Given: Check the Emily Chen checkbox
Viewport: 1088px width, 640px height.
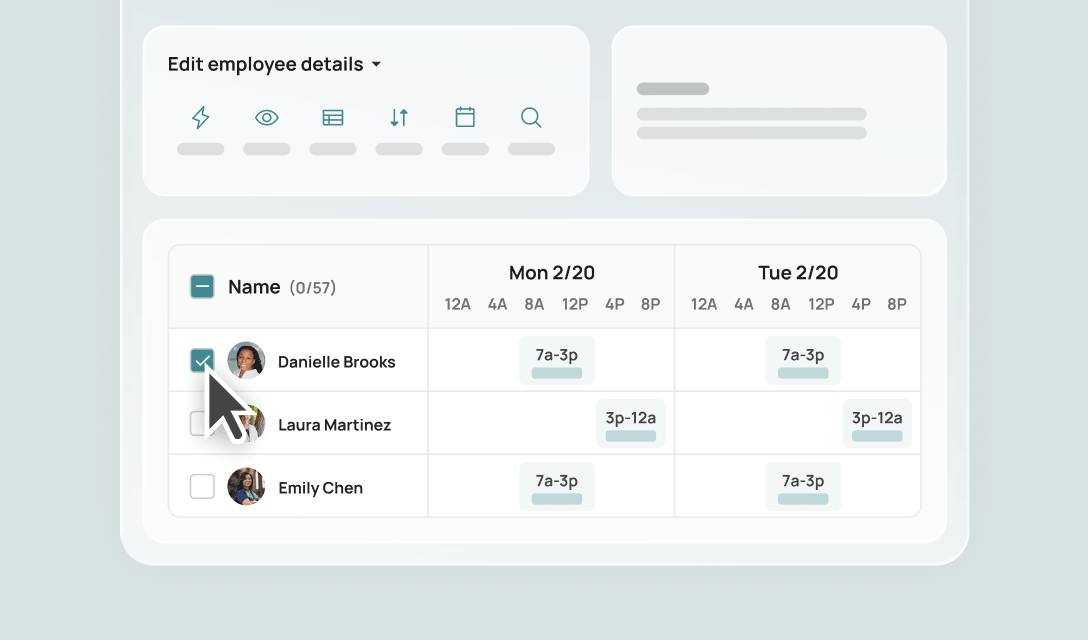Looking at the screenshot, I should 202,486.
